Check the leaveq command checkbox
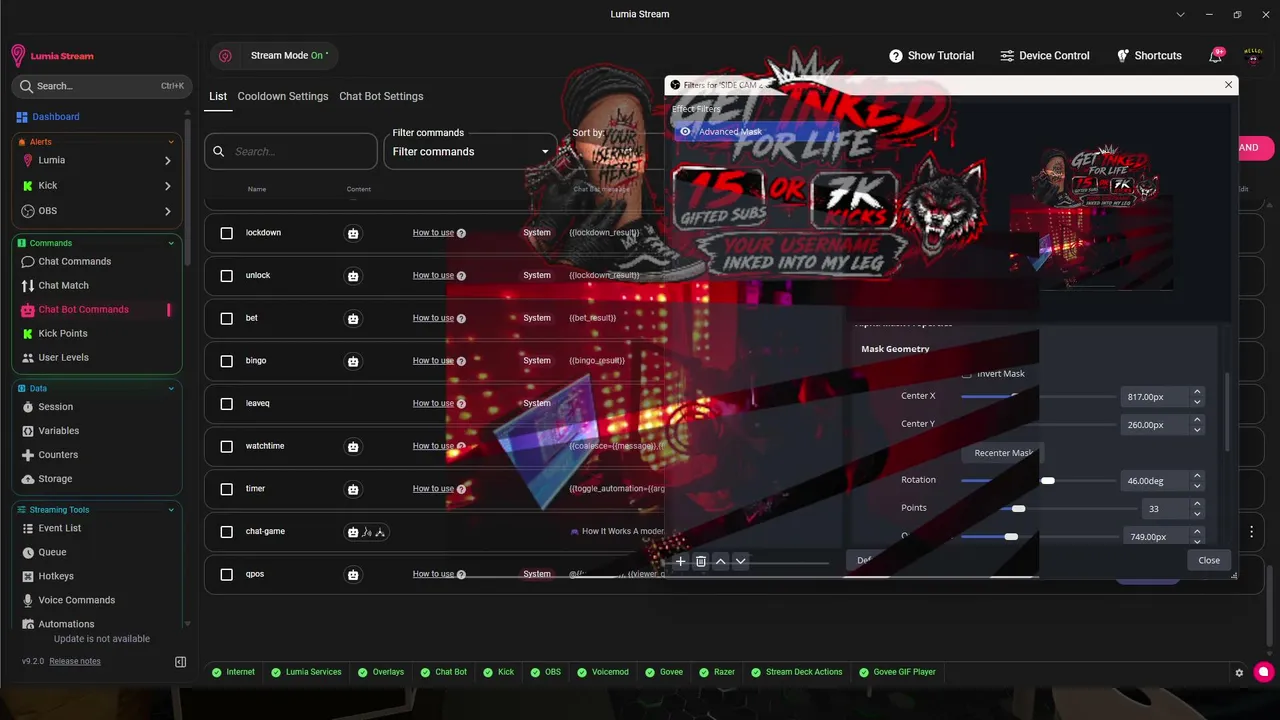 [226, 404]
